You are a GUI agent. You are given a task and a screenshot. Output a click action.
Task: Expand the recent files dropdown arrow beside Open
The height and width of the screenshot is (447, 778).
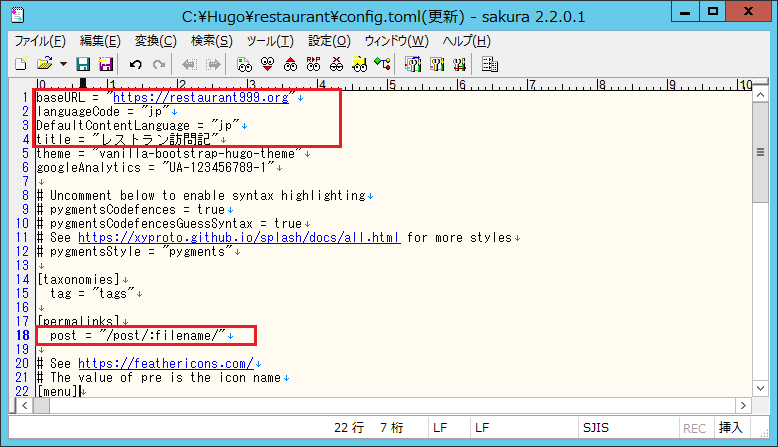[63, 64]
